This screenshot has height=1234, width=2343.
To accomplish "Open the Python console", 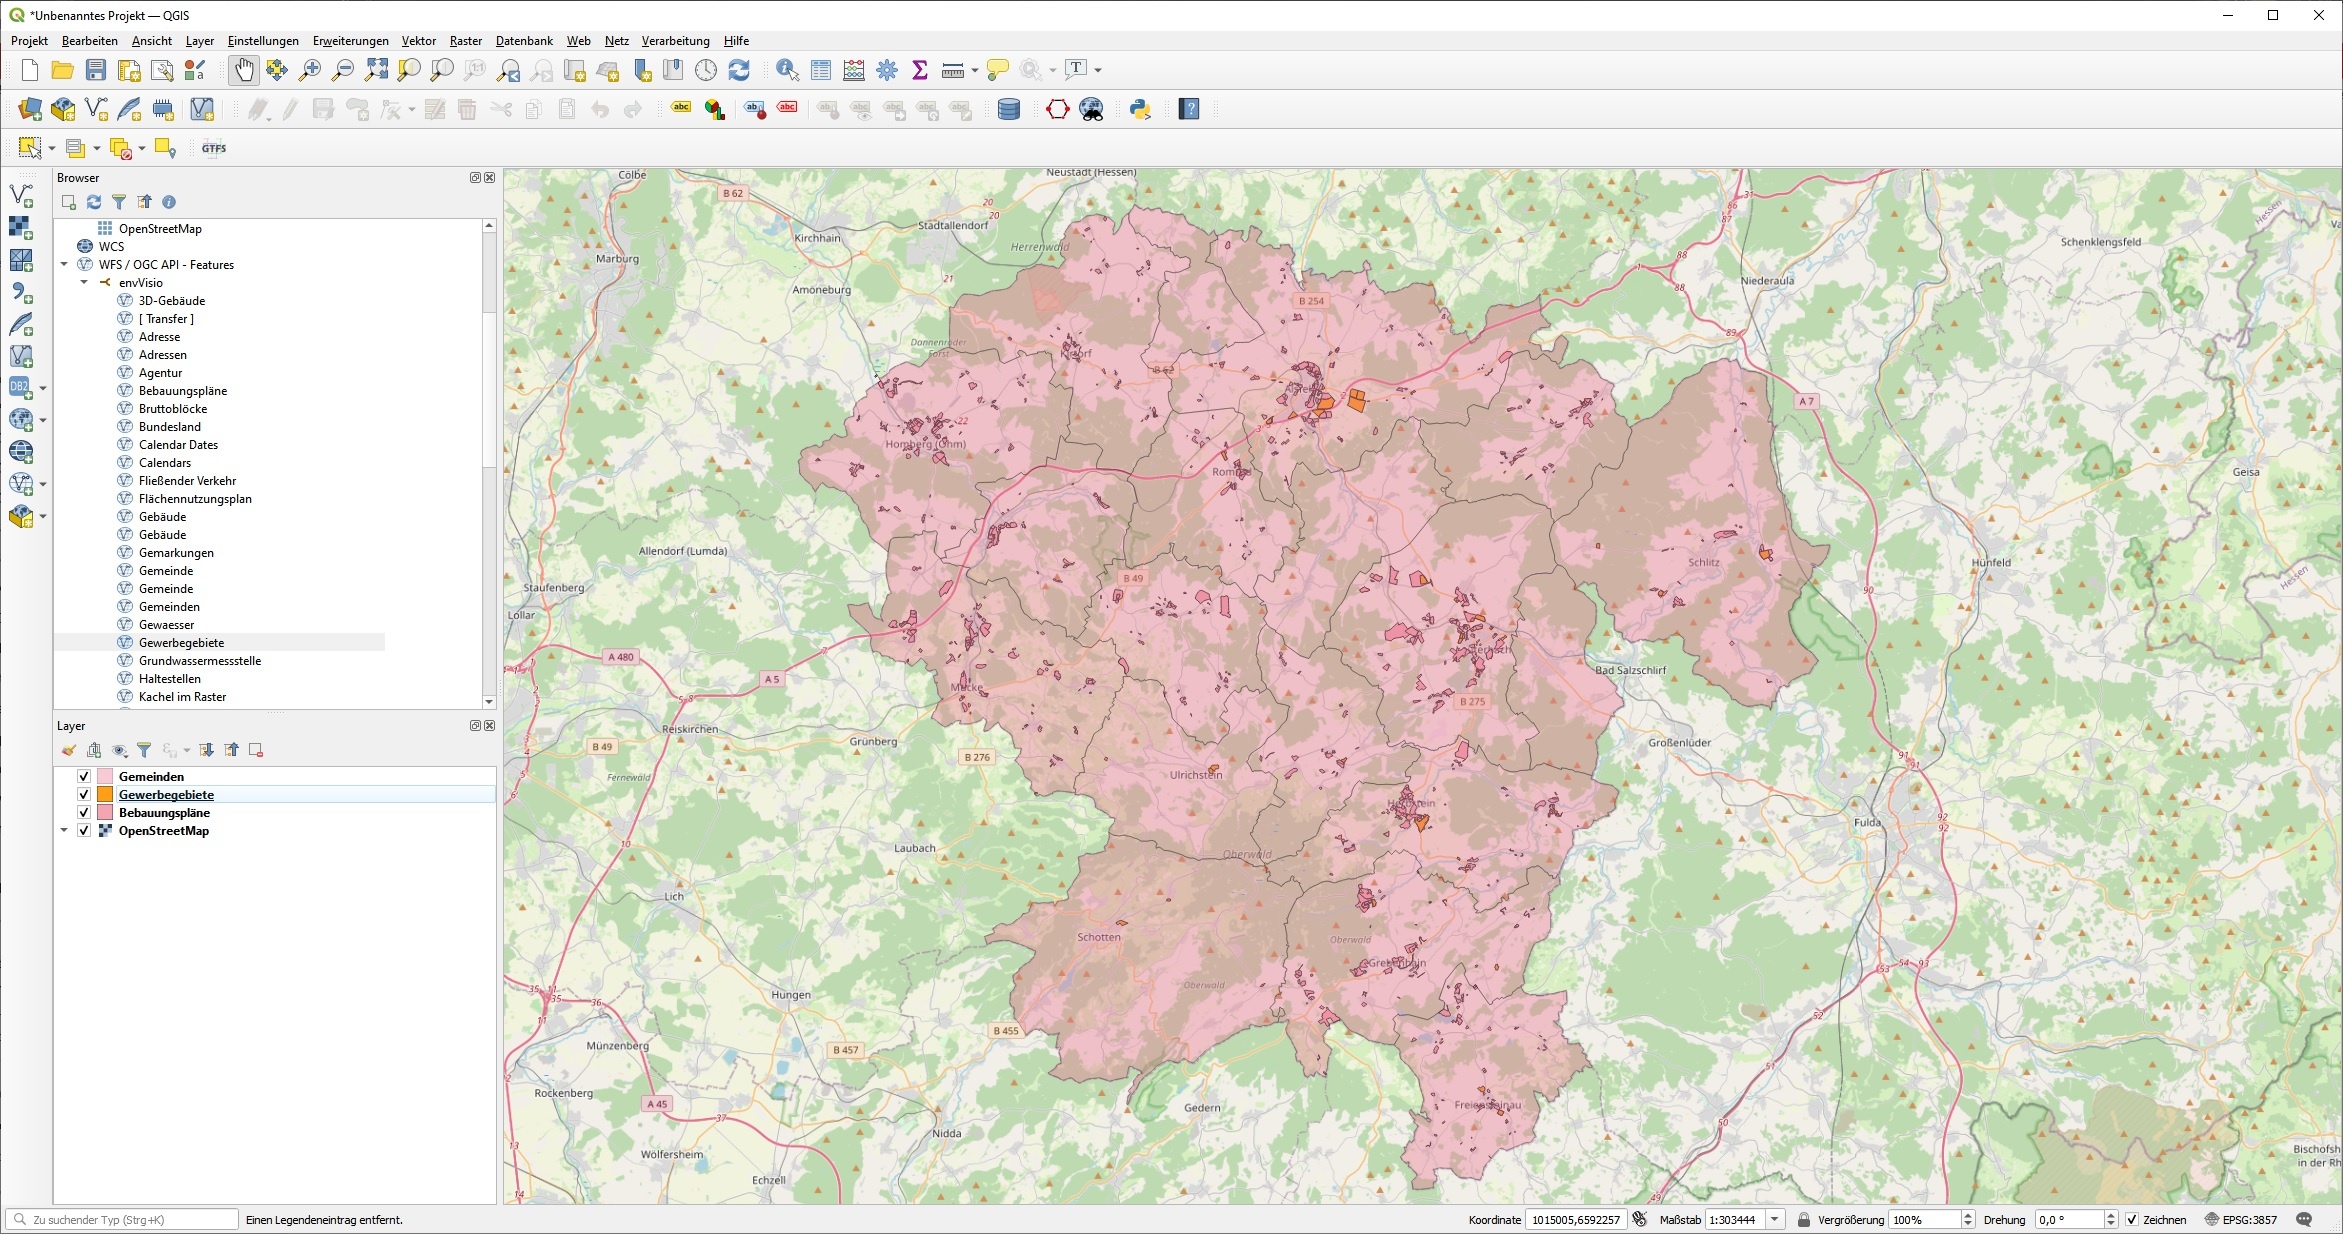I will 1140,110.
